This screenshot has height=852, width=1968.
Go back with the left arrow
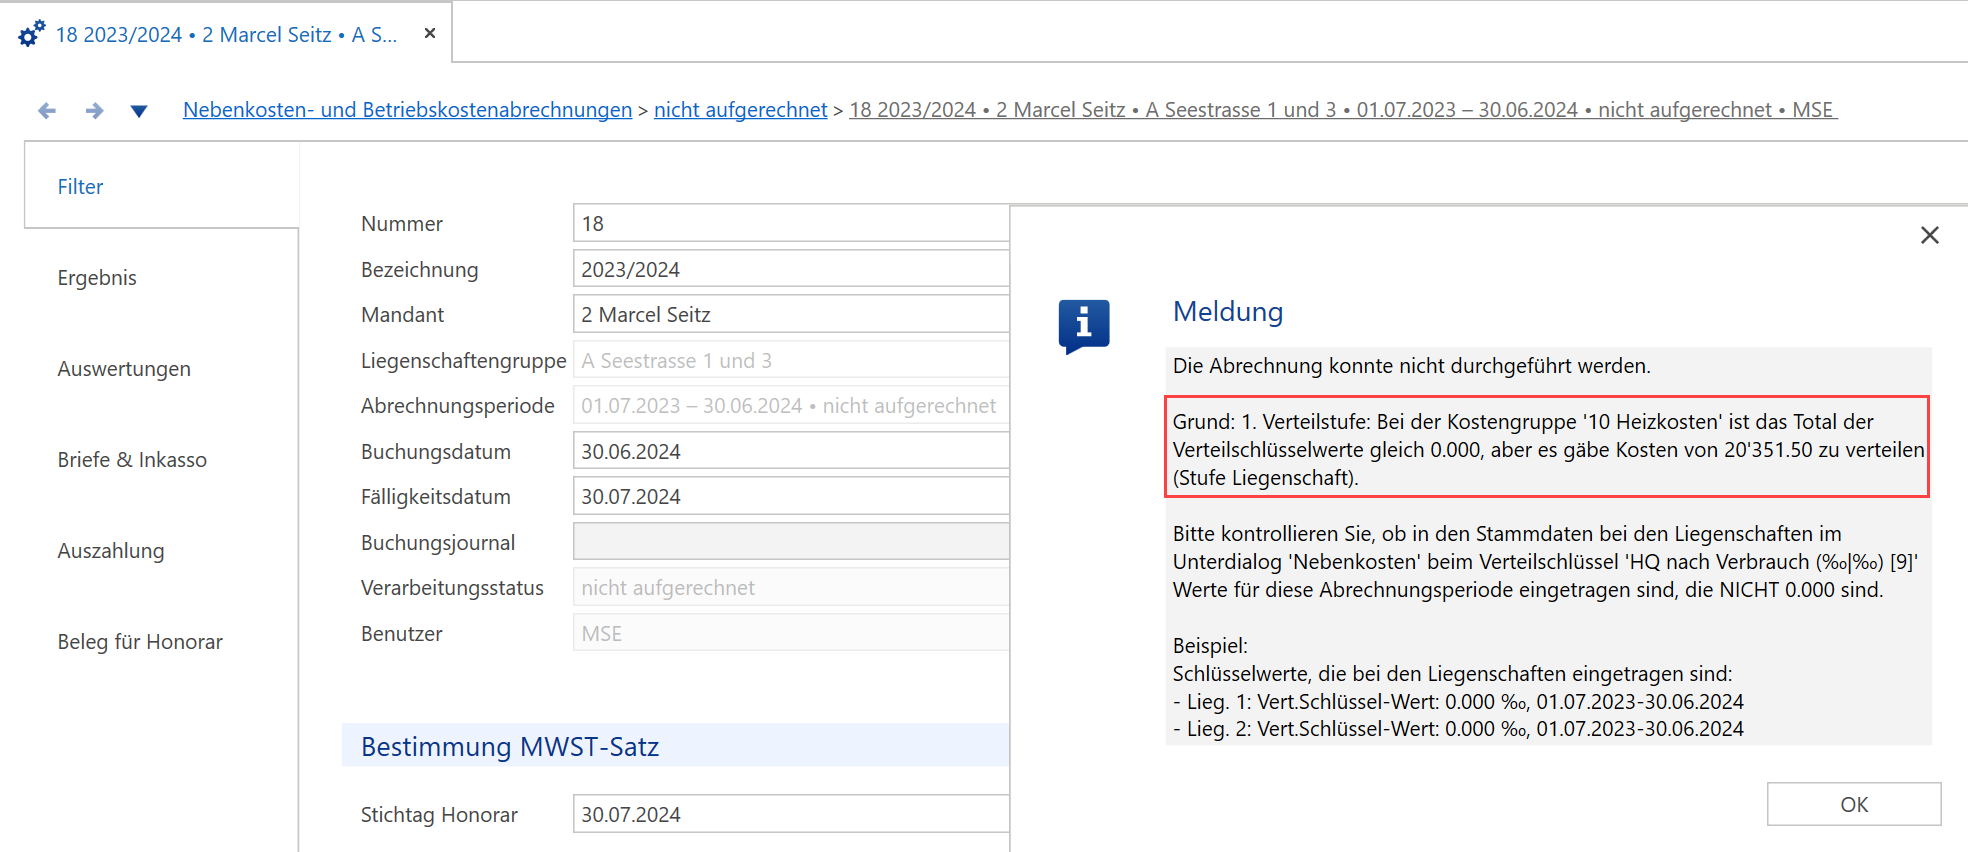47,110
